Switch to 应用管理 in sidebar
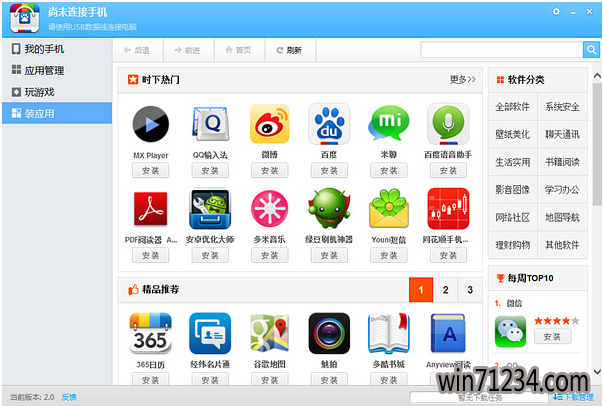This screenshot has width=603, height=406. click(x=57, y=70)
